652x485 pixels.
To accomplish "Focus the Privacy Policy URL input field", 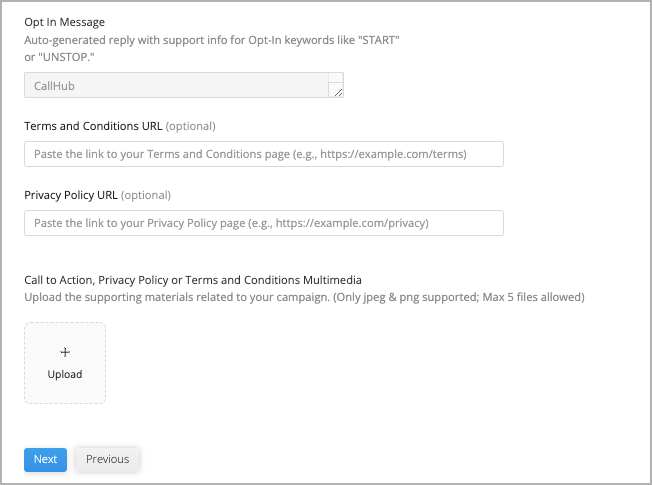I will click(264, 223).
